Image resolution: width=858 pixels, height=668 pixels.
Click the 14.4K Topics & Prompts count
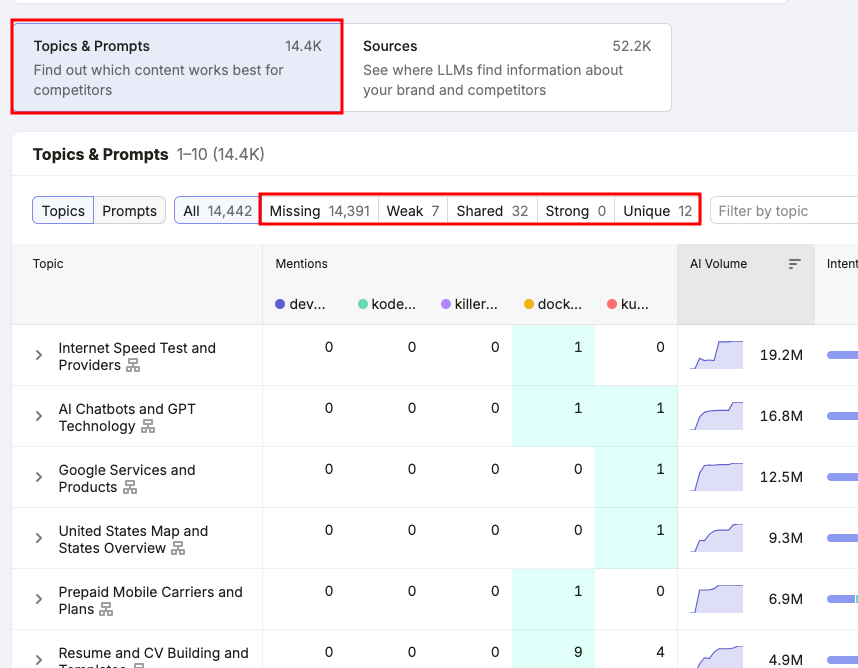[303, 47]
